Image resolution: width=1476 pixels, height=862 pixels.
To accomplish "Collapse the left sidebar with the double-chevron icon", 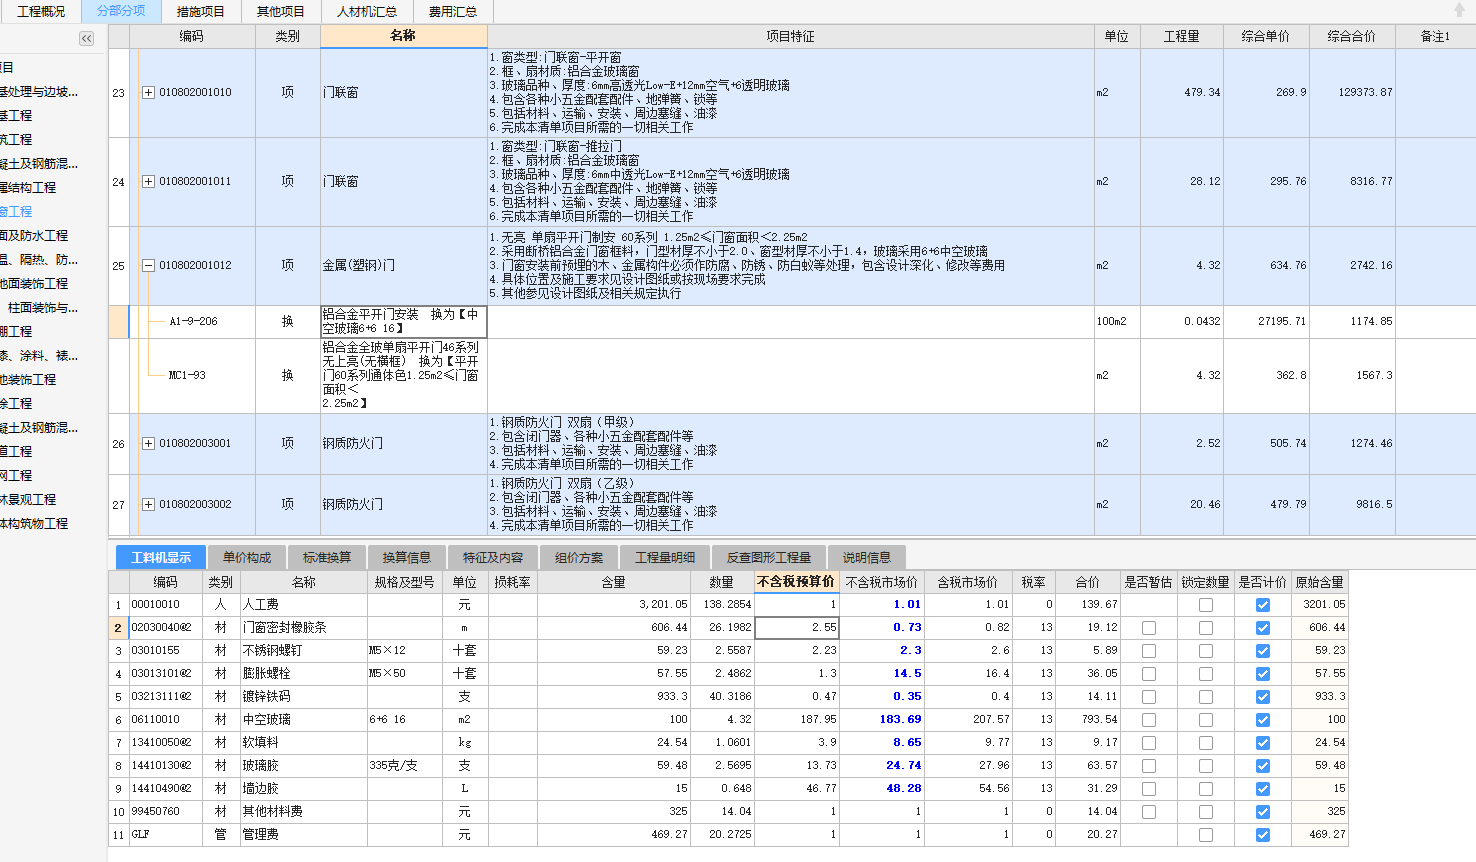I will tap(87, 38).
